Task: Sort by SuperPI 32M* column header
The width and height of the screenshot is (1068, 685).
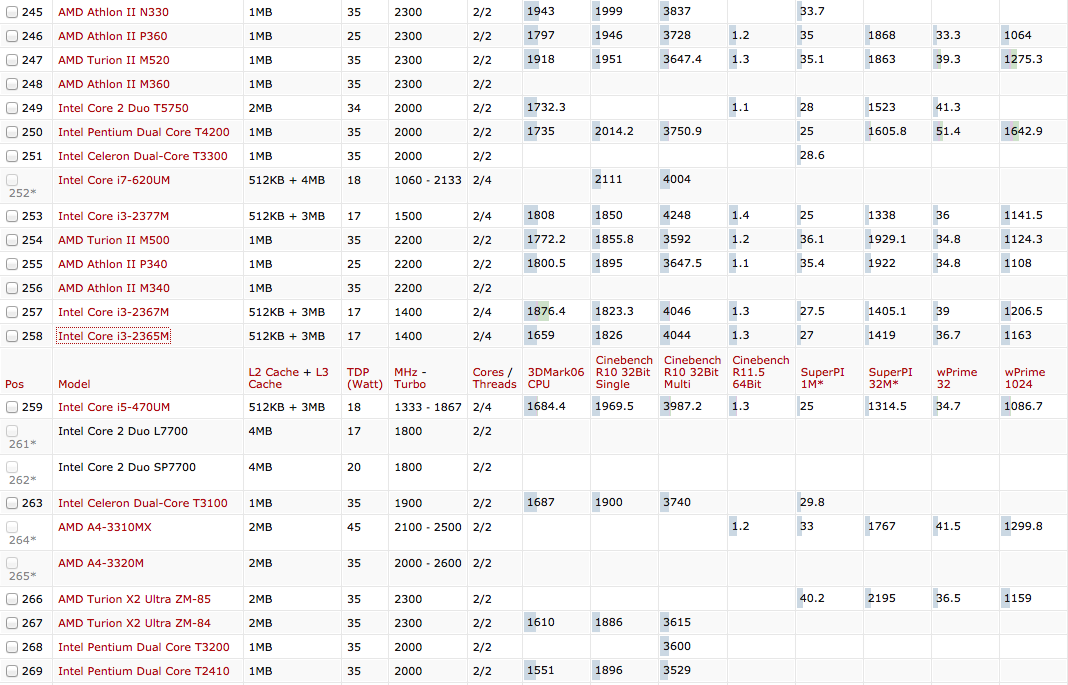Action: point(892,377)
